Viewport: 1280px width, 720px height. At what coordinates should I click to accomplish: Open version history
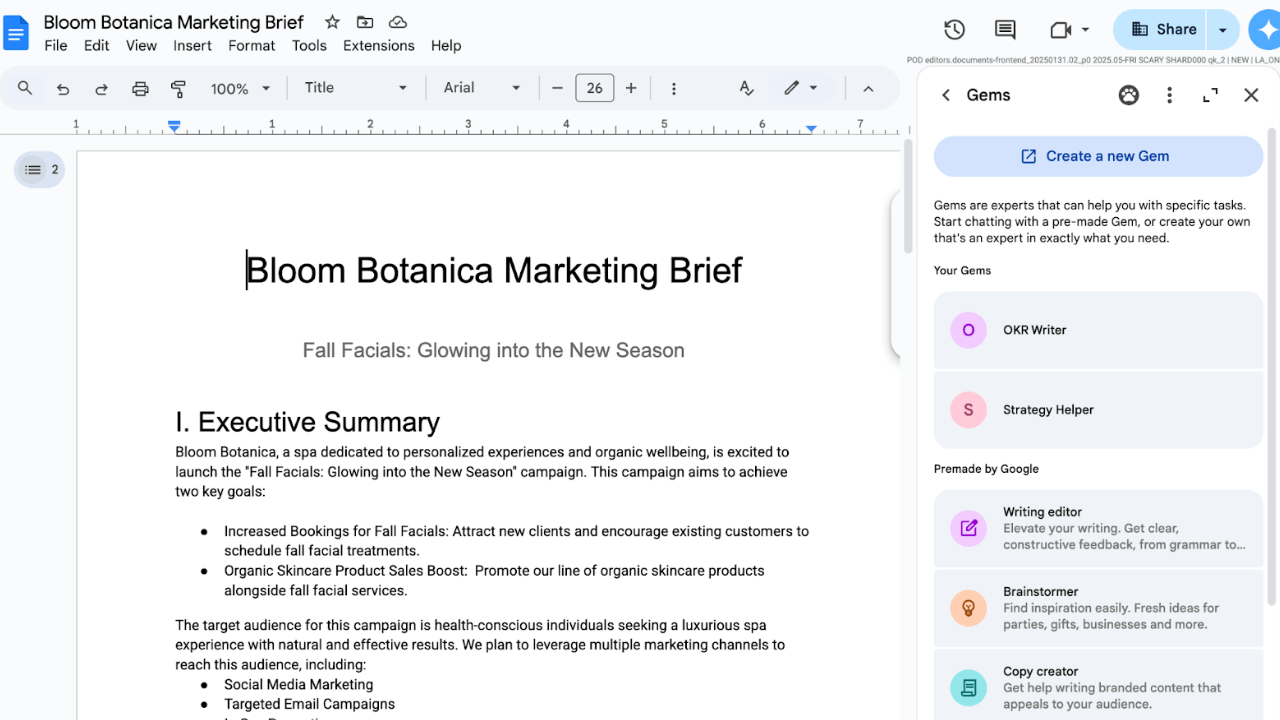click(953, 29)
